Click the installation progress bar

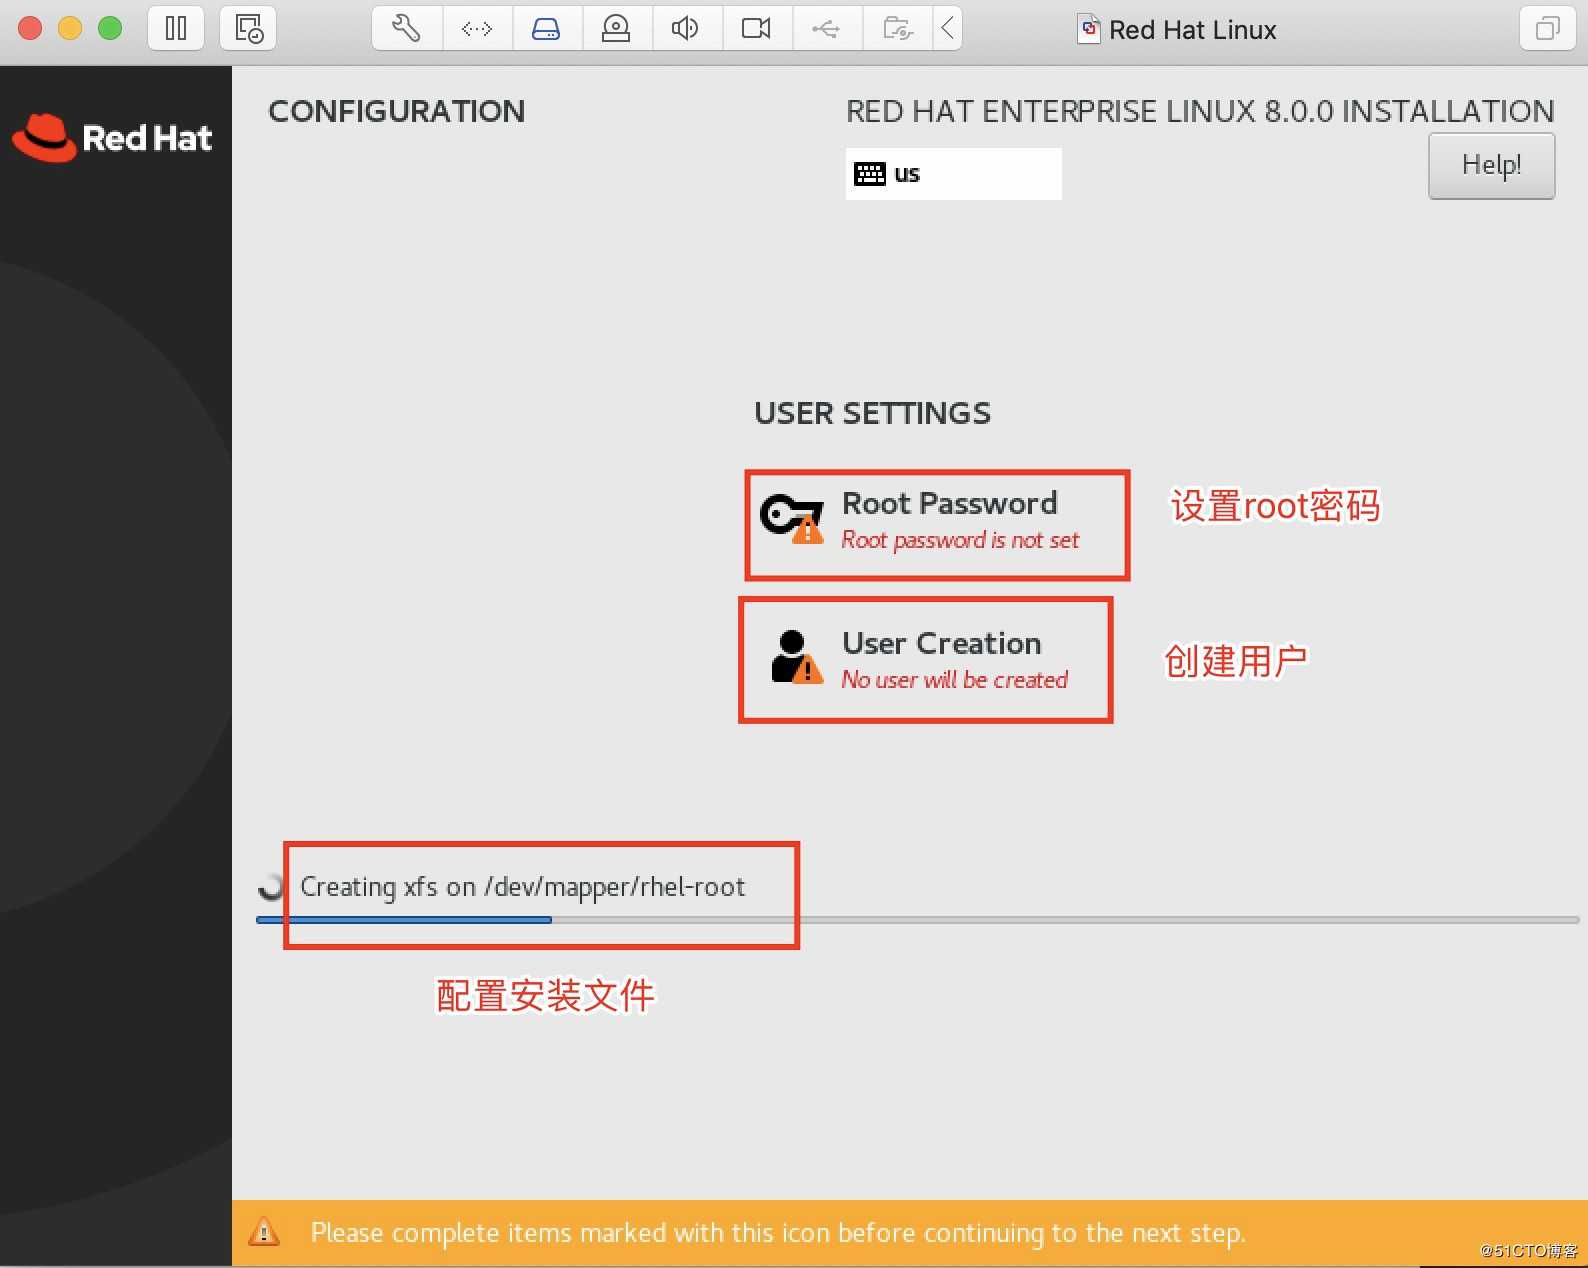pos(917,920)
